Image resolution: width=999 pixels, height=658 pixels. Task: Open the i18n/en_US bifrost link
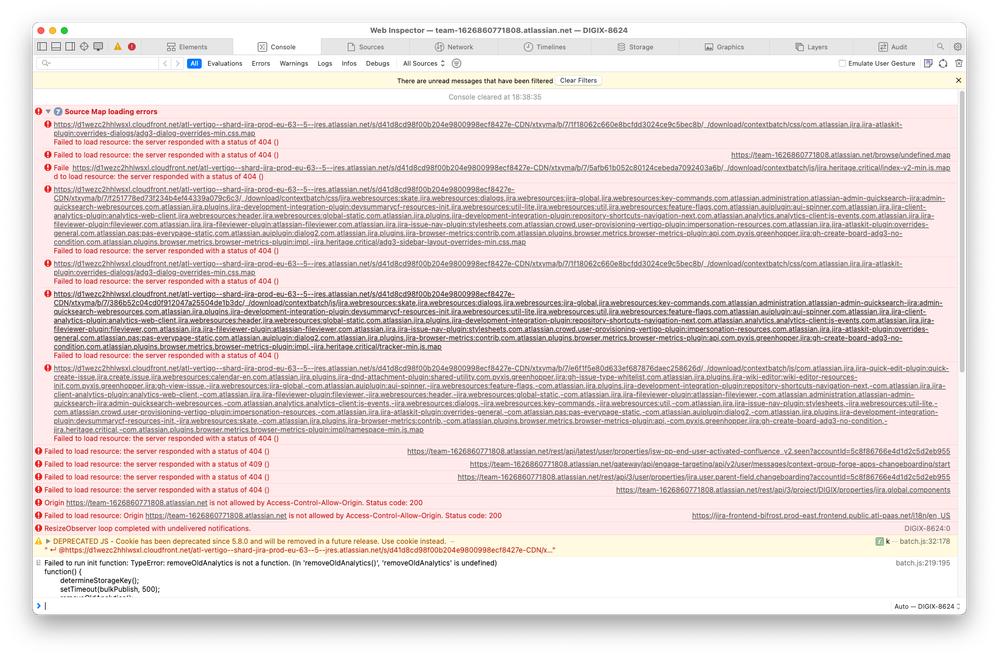(x=821, y=516)
